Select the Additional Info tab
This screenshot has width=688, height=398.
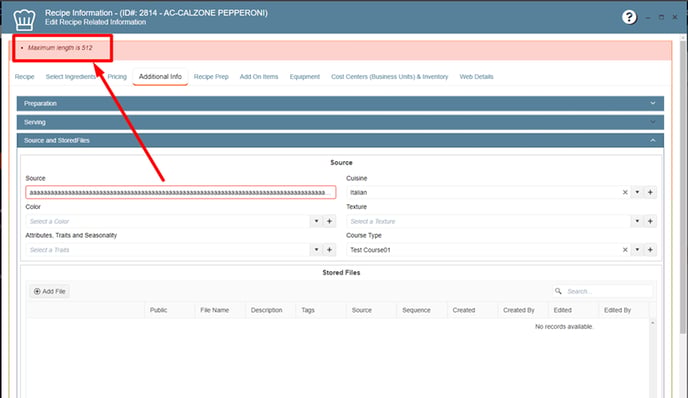[x=160, y=77]
